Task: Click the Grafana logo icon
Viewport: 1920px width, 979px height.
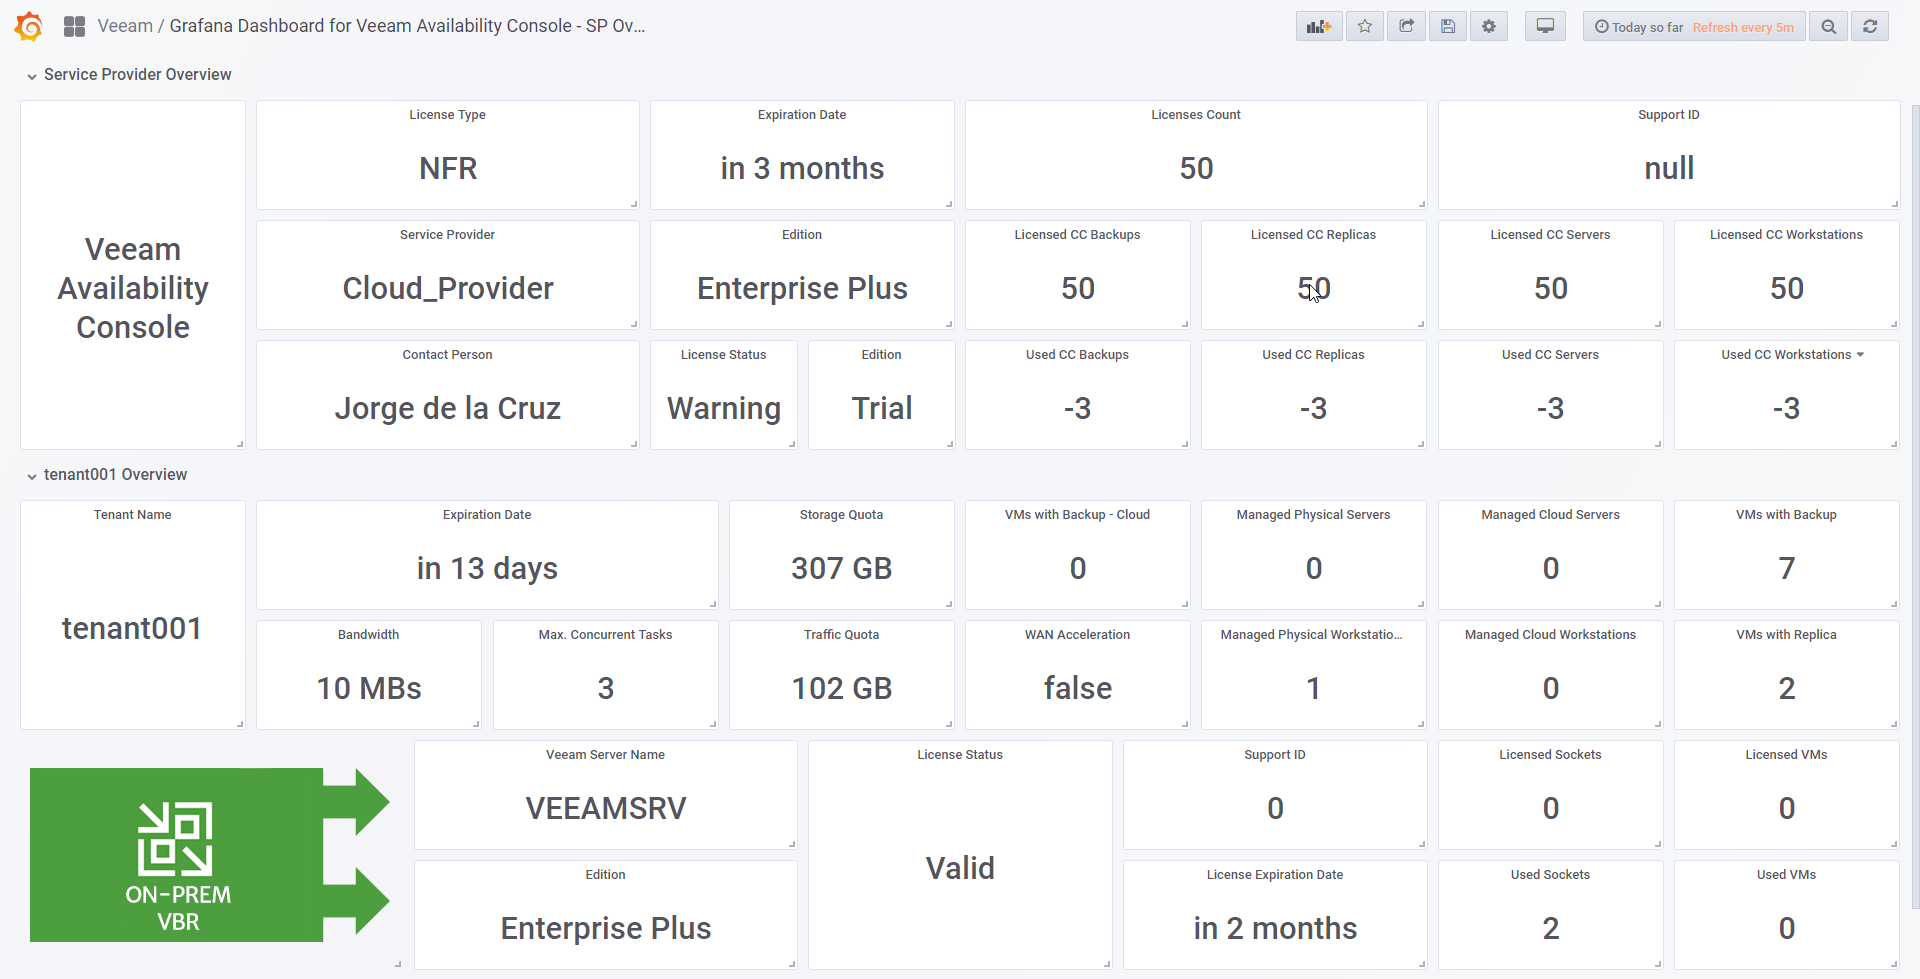Action: tap(29, 27)
